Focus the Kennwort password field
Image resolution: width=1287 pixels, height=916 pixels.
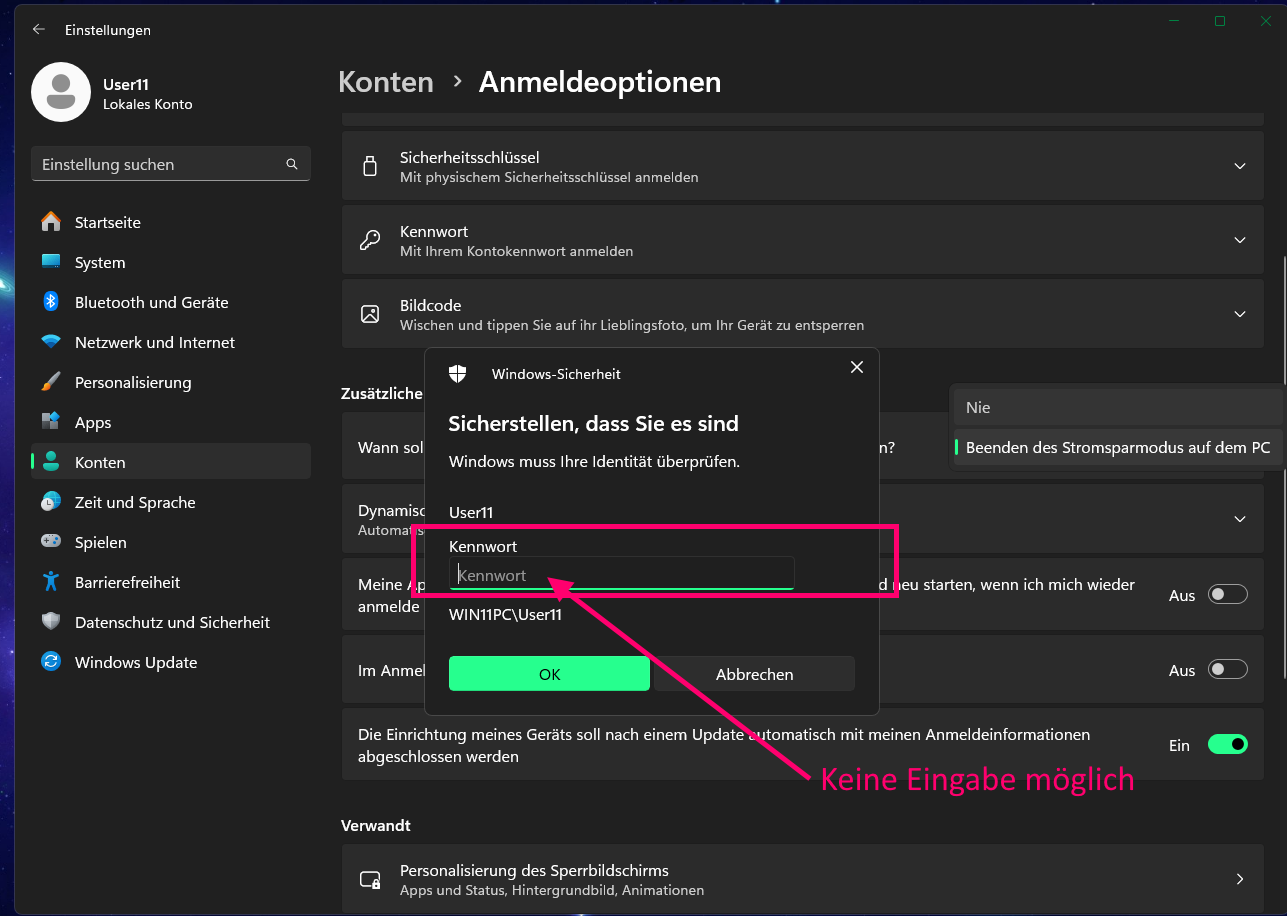coord(621,574)
